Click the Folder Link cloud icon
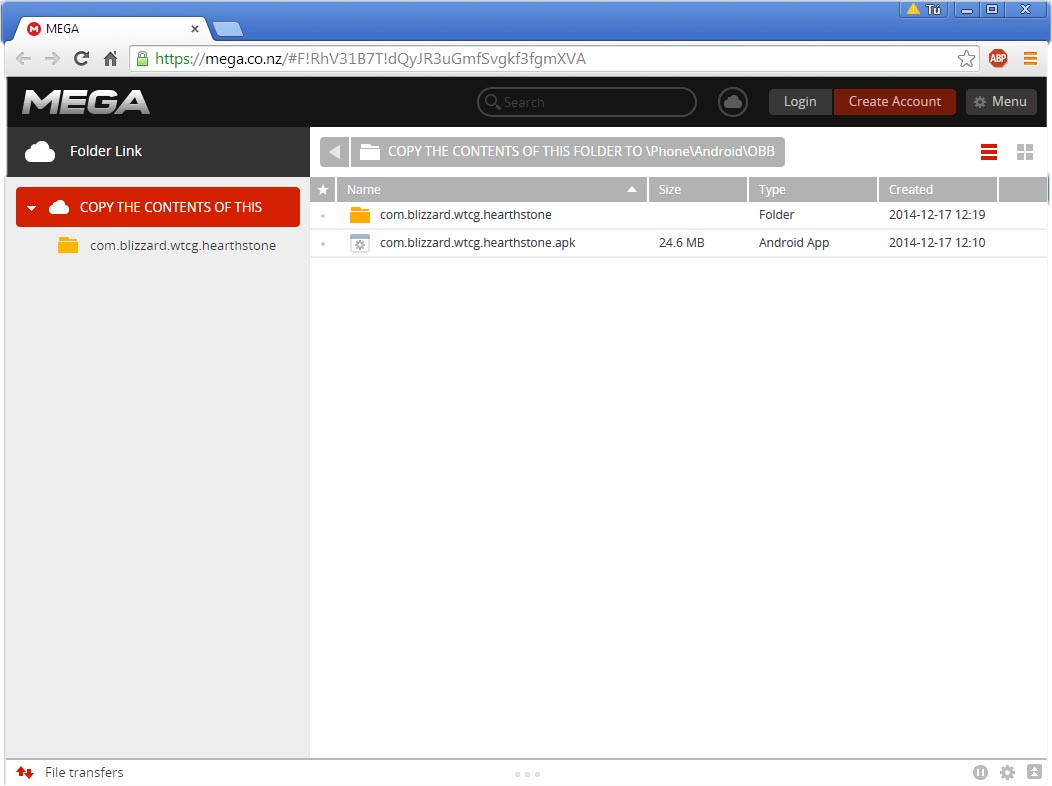1052x786 pixels. 40,152
